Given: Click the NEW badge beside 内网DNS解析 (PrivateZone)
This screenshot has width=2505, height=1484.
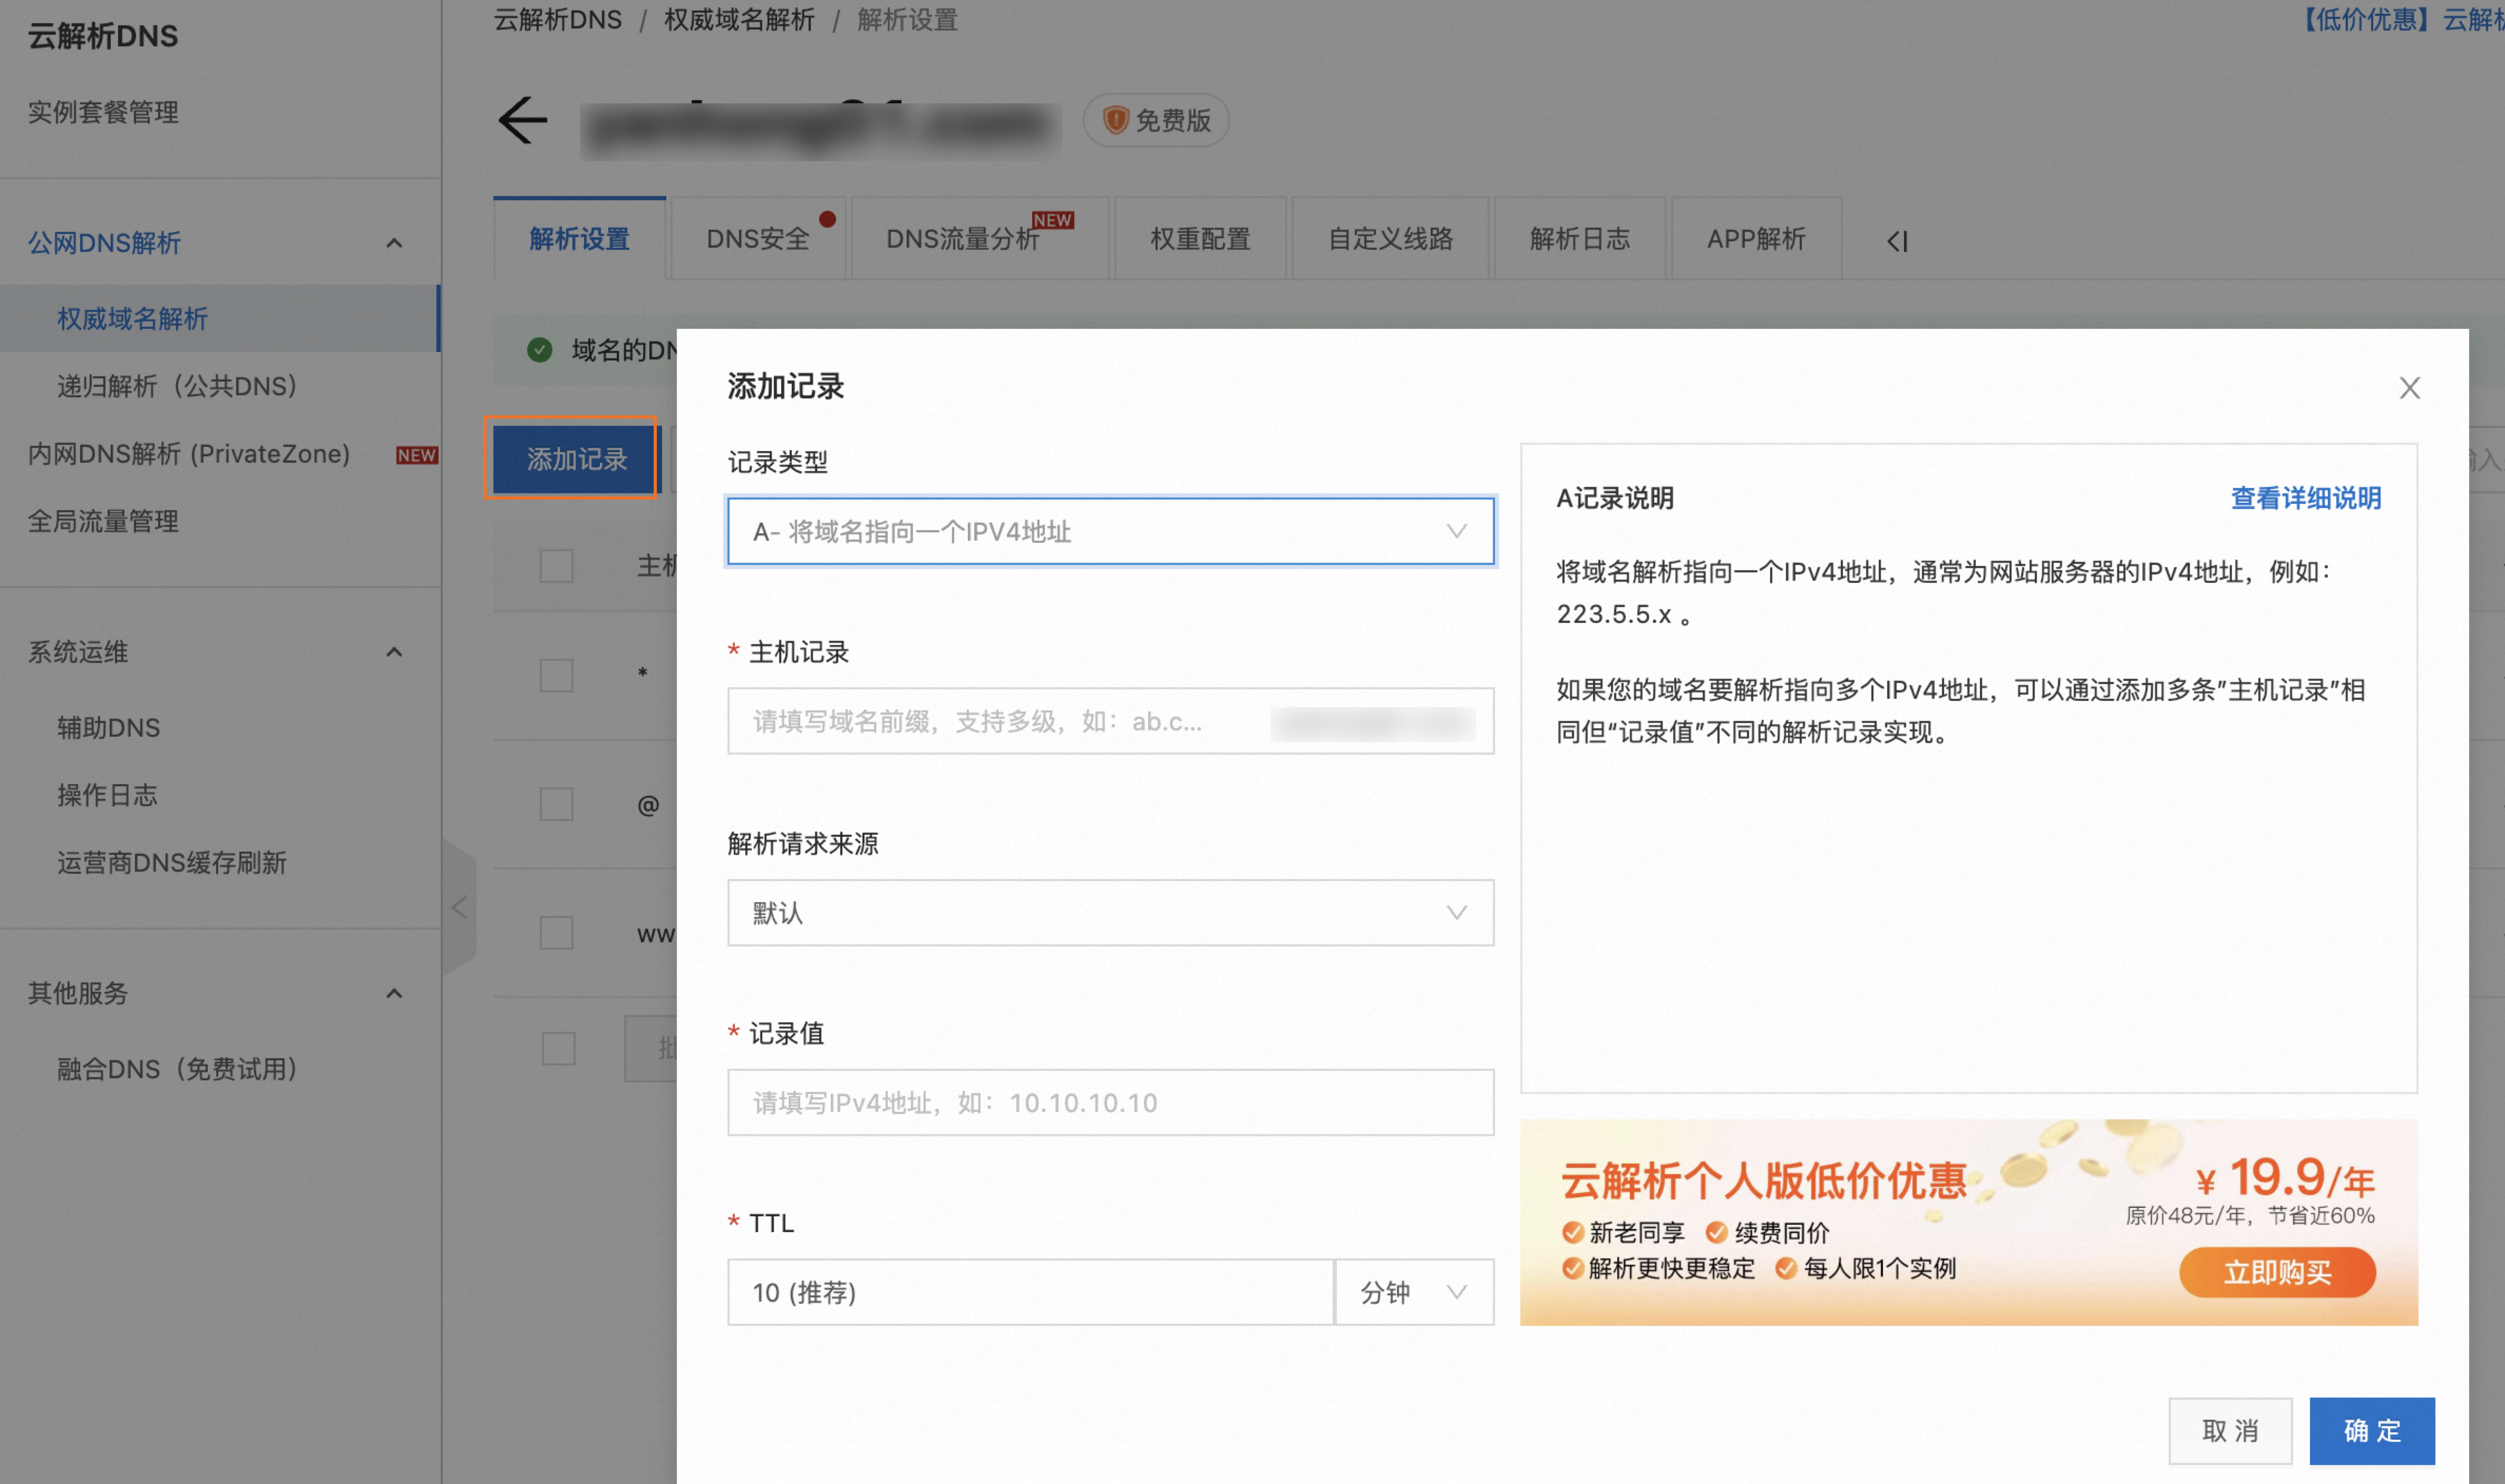Looking at the screenshot, I should (417, 455).
